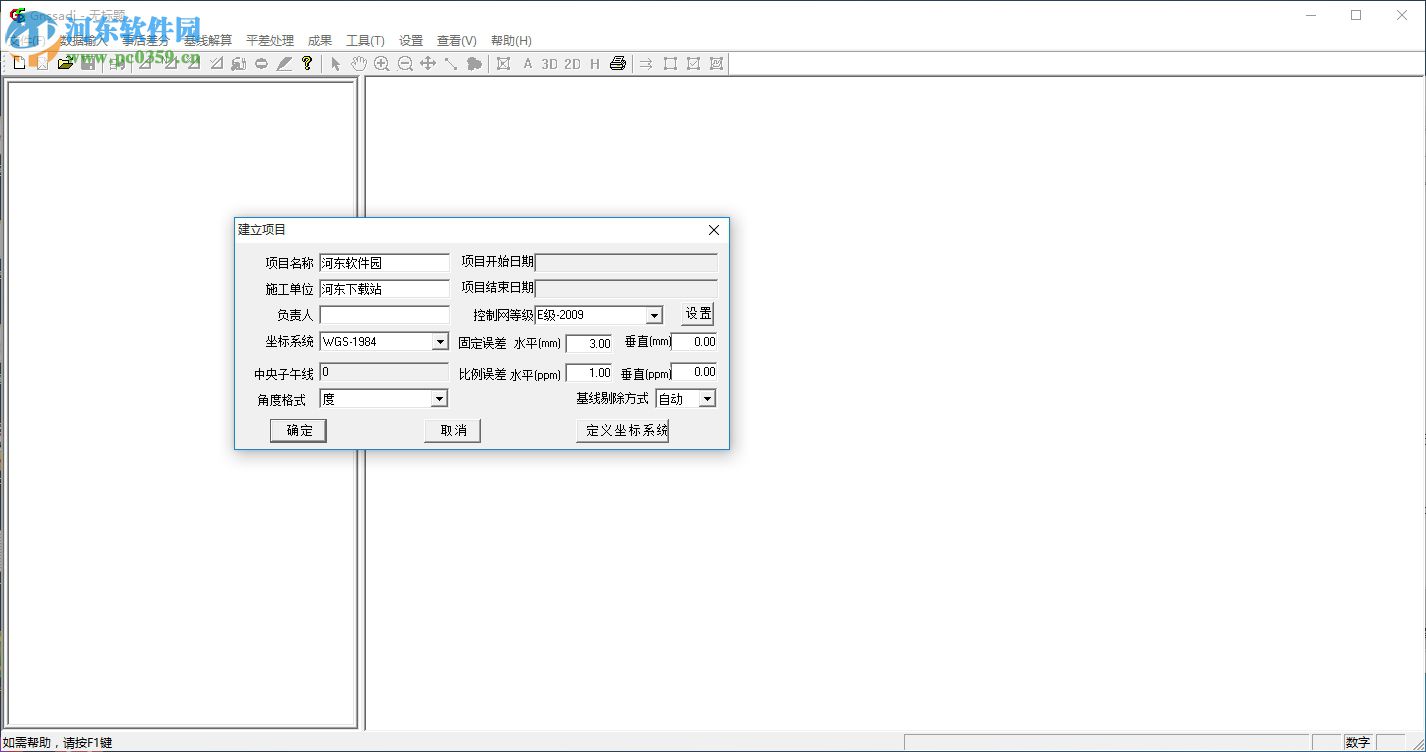Click the crossed box network icon
This screenshot has width=1426, height=752.
(x=503, y=63)
